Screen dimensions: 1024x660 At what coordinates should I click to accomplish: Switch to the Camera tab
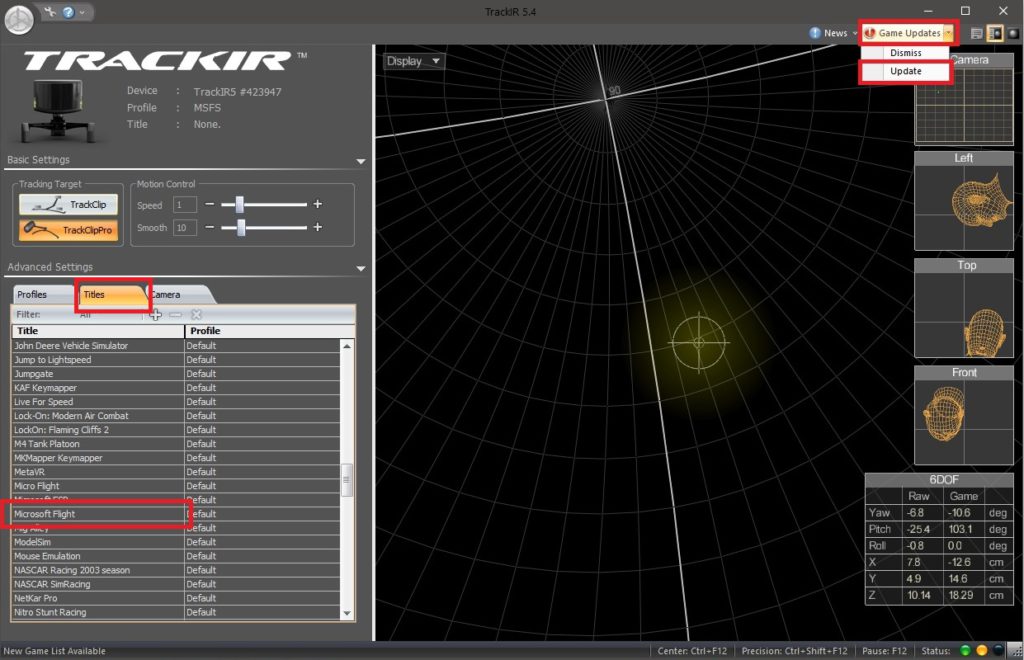(178, 294)
